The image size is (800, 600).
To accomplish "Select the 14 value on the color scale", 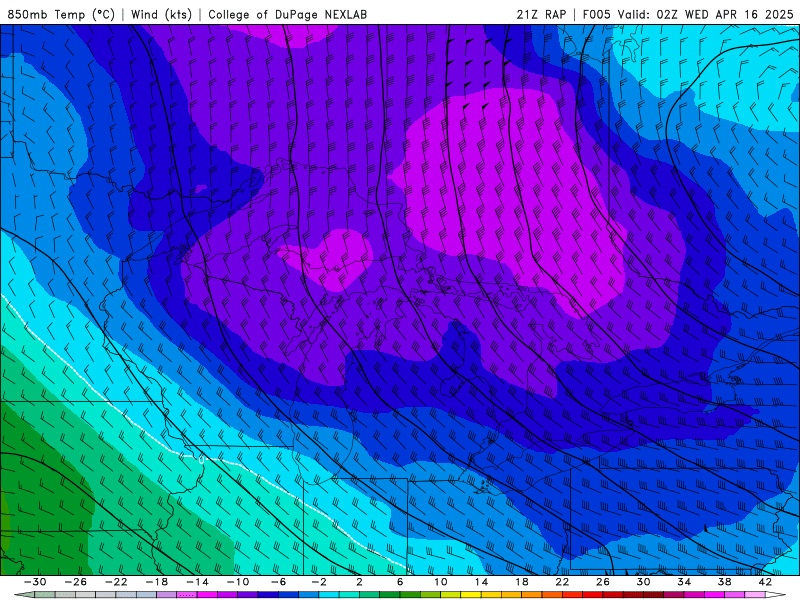I will [x=481, y=582].
